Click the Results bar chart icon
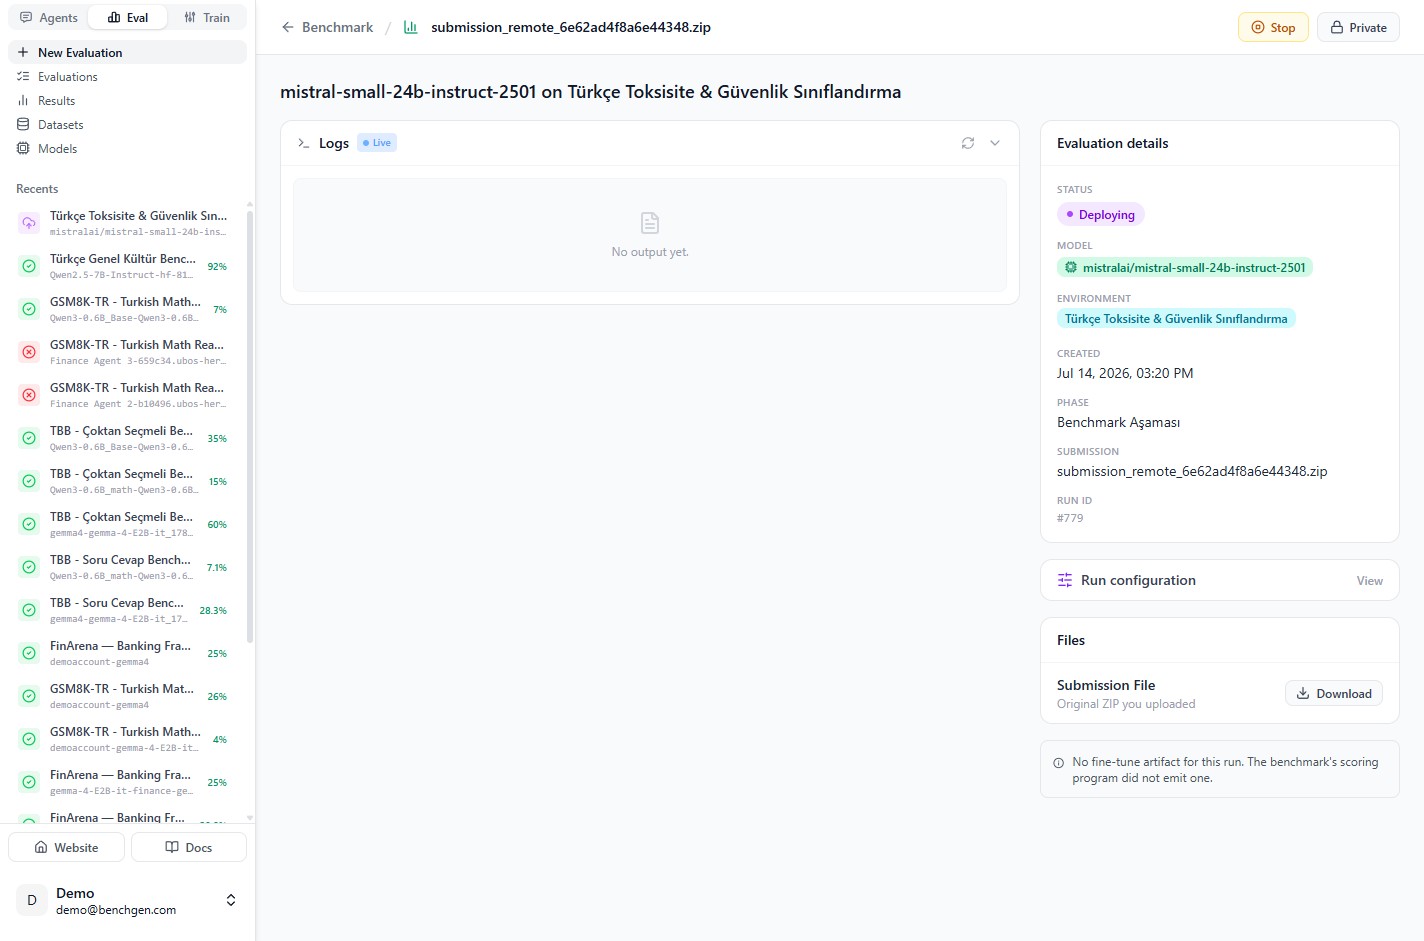1424x941 pixels. pos(23,101)
